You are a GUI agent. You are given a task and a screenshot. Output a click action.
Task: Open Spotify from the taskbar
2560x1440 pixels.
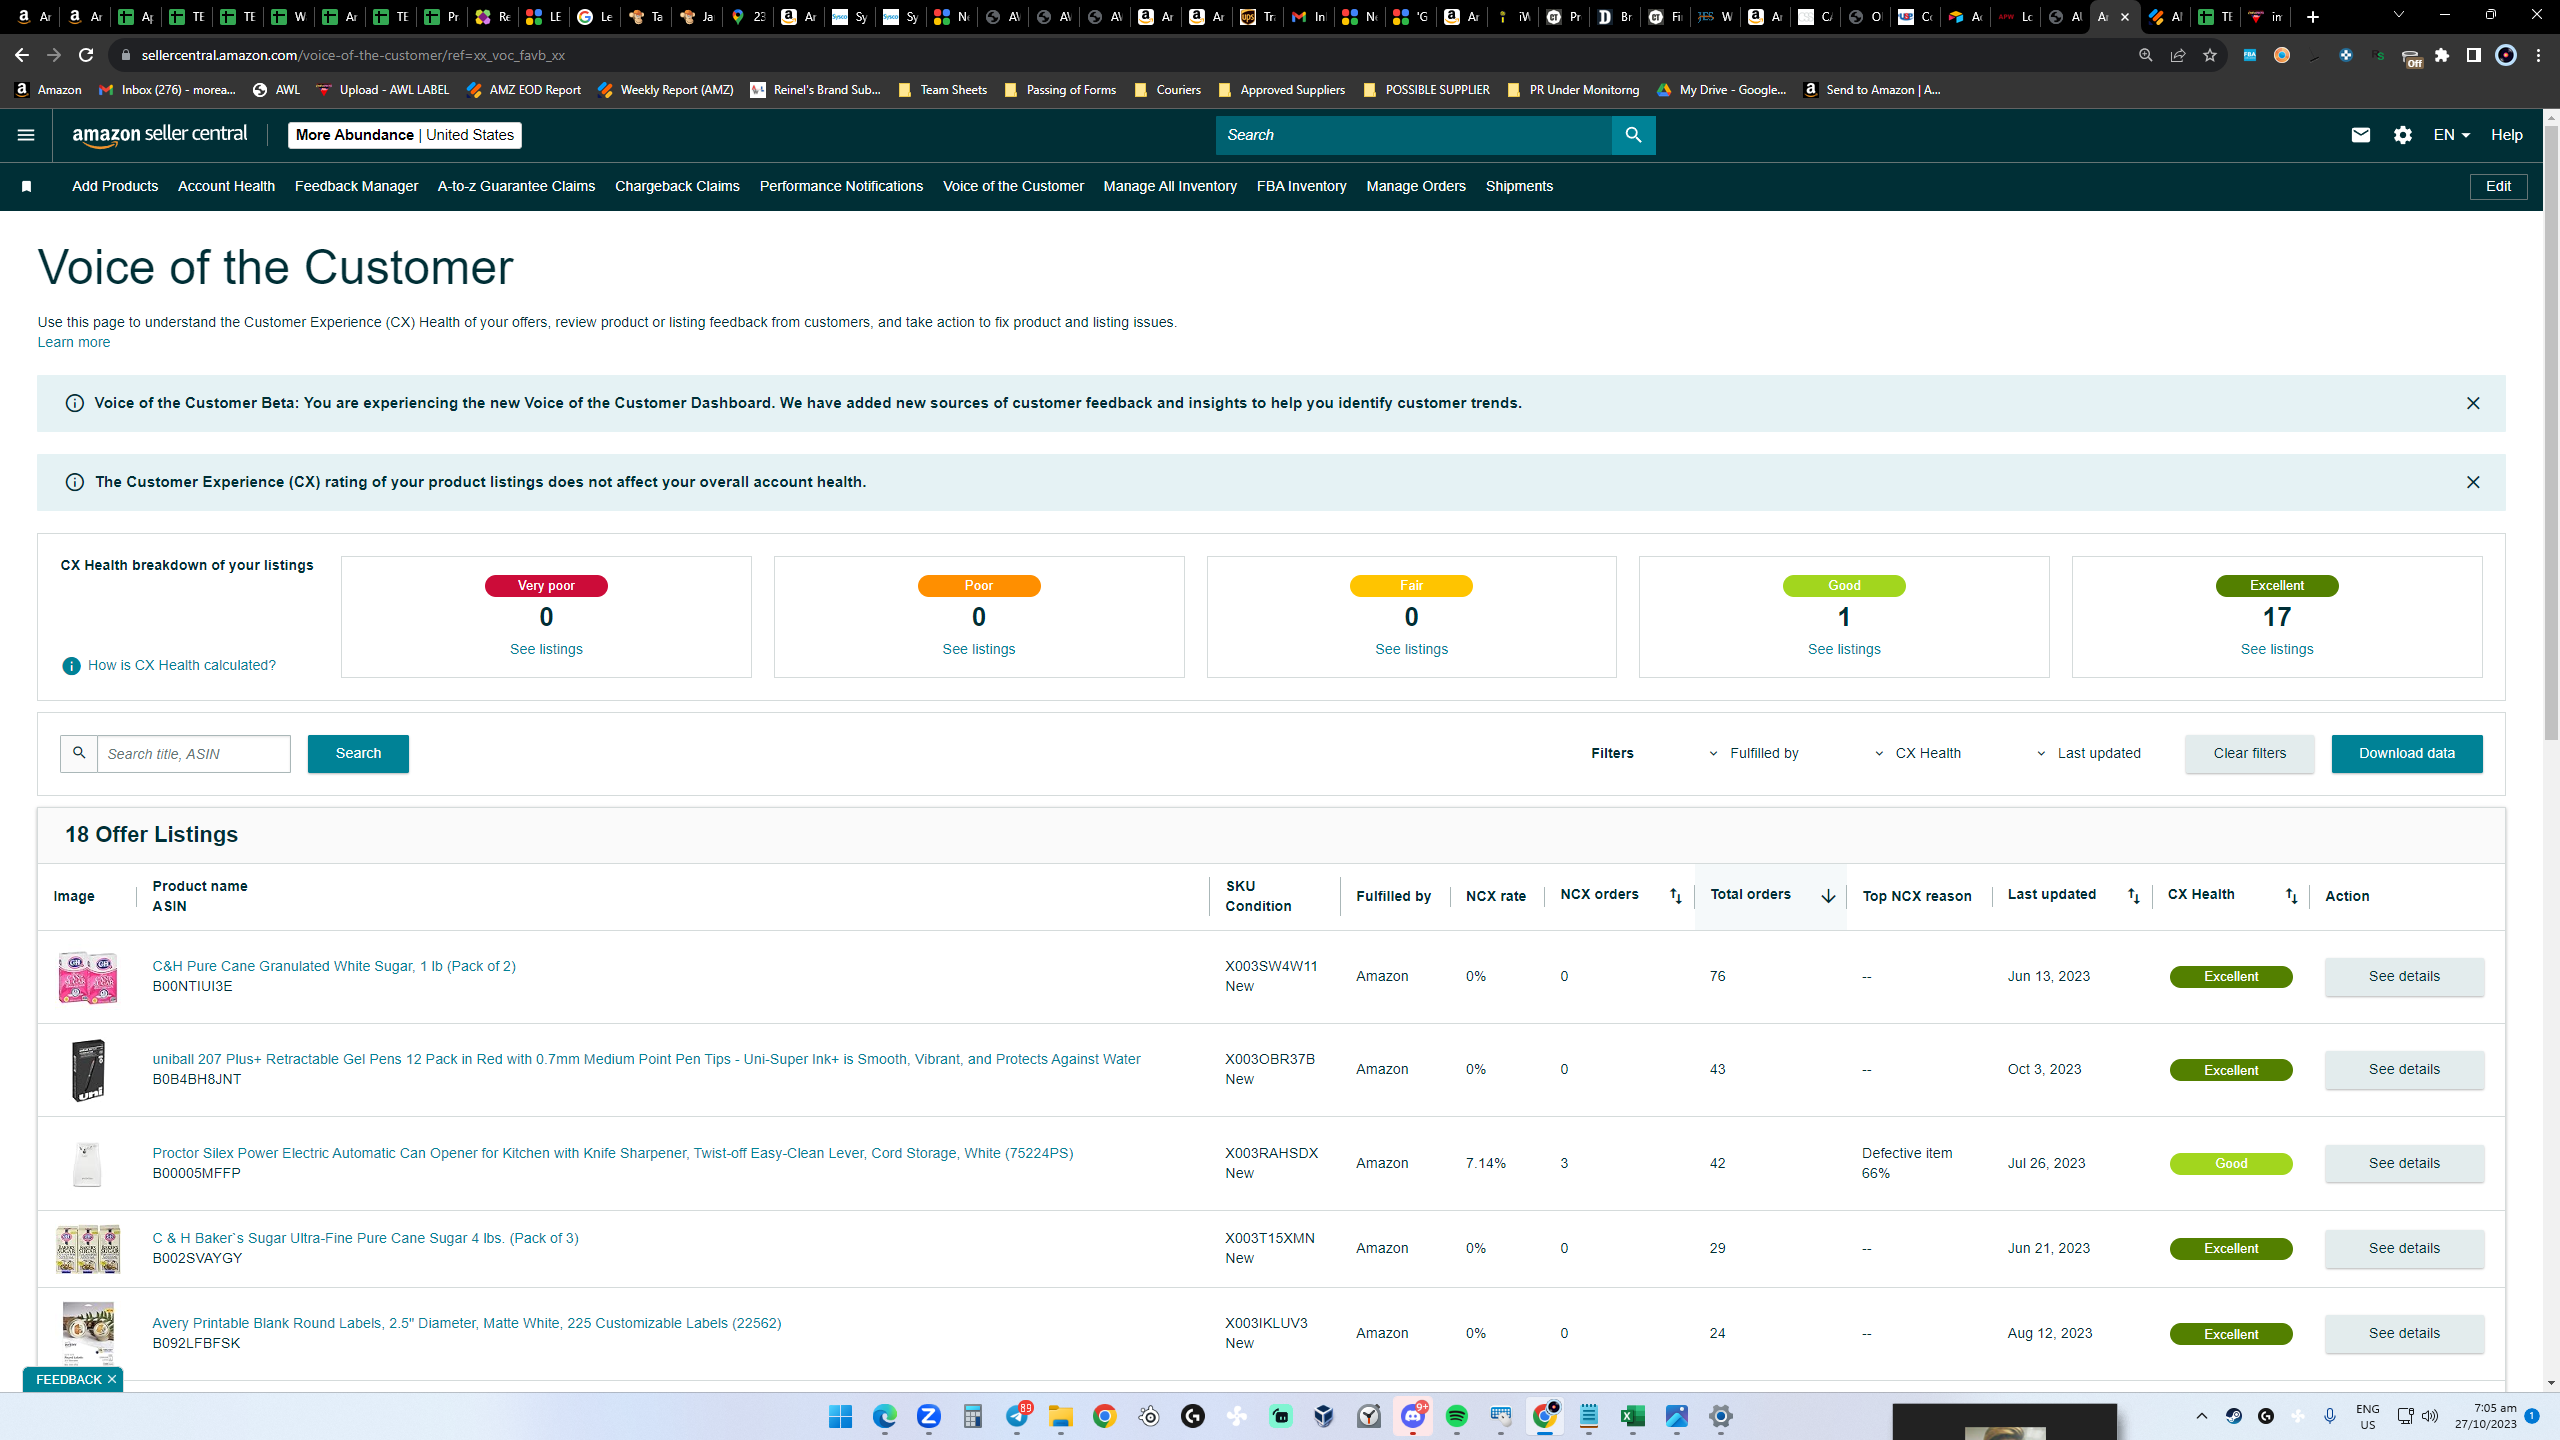1456,1416
